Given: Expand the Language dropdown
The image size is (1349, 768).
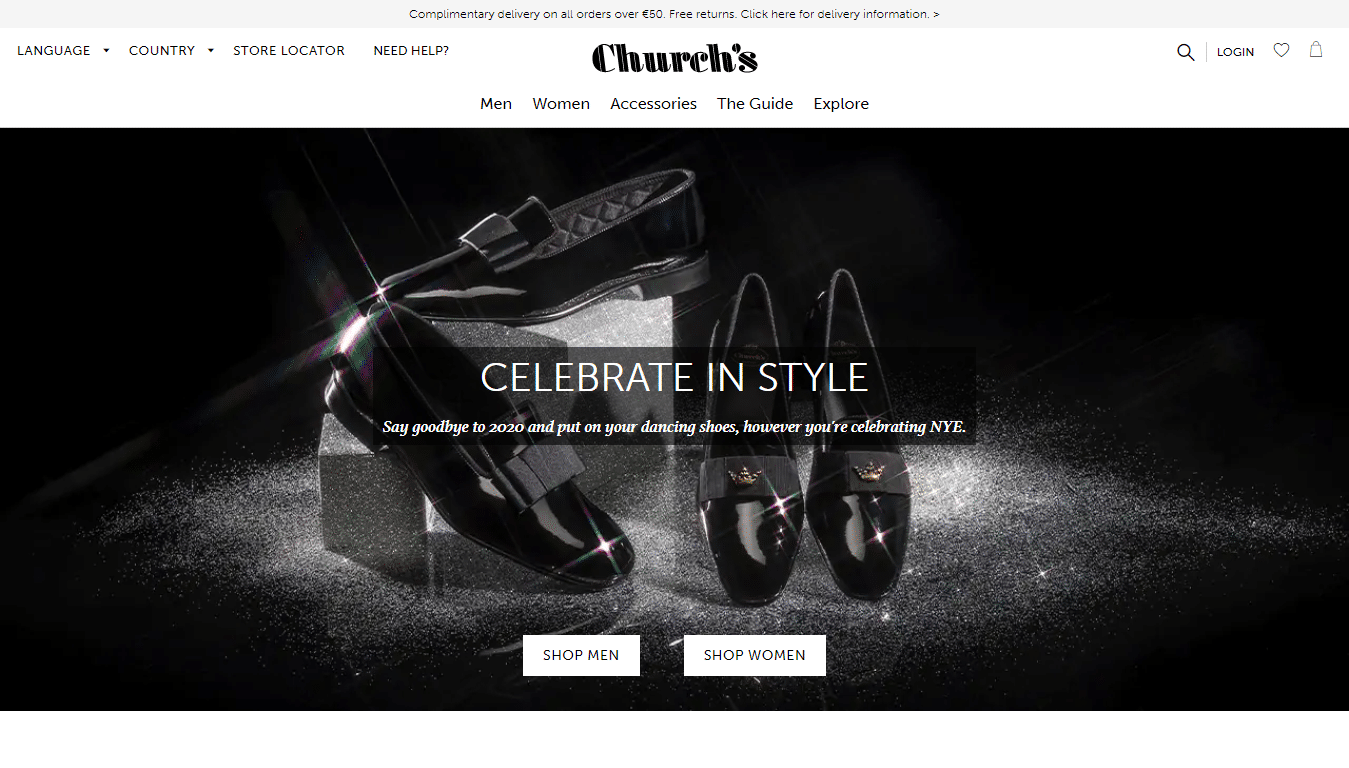Looking at the screenshot, I should click(63, 51).
